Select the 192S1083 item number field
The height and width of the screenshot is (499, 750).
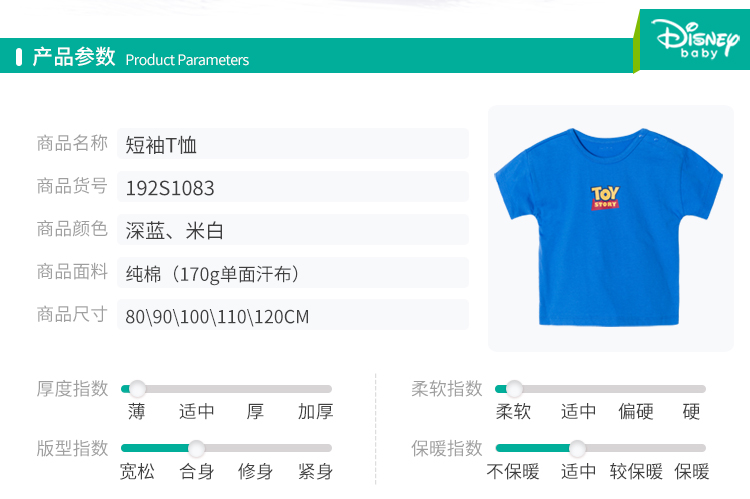(x=293, y=187)
